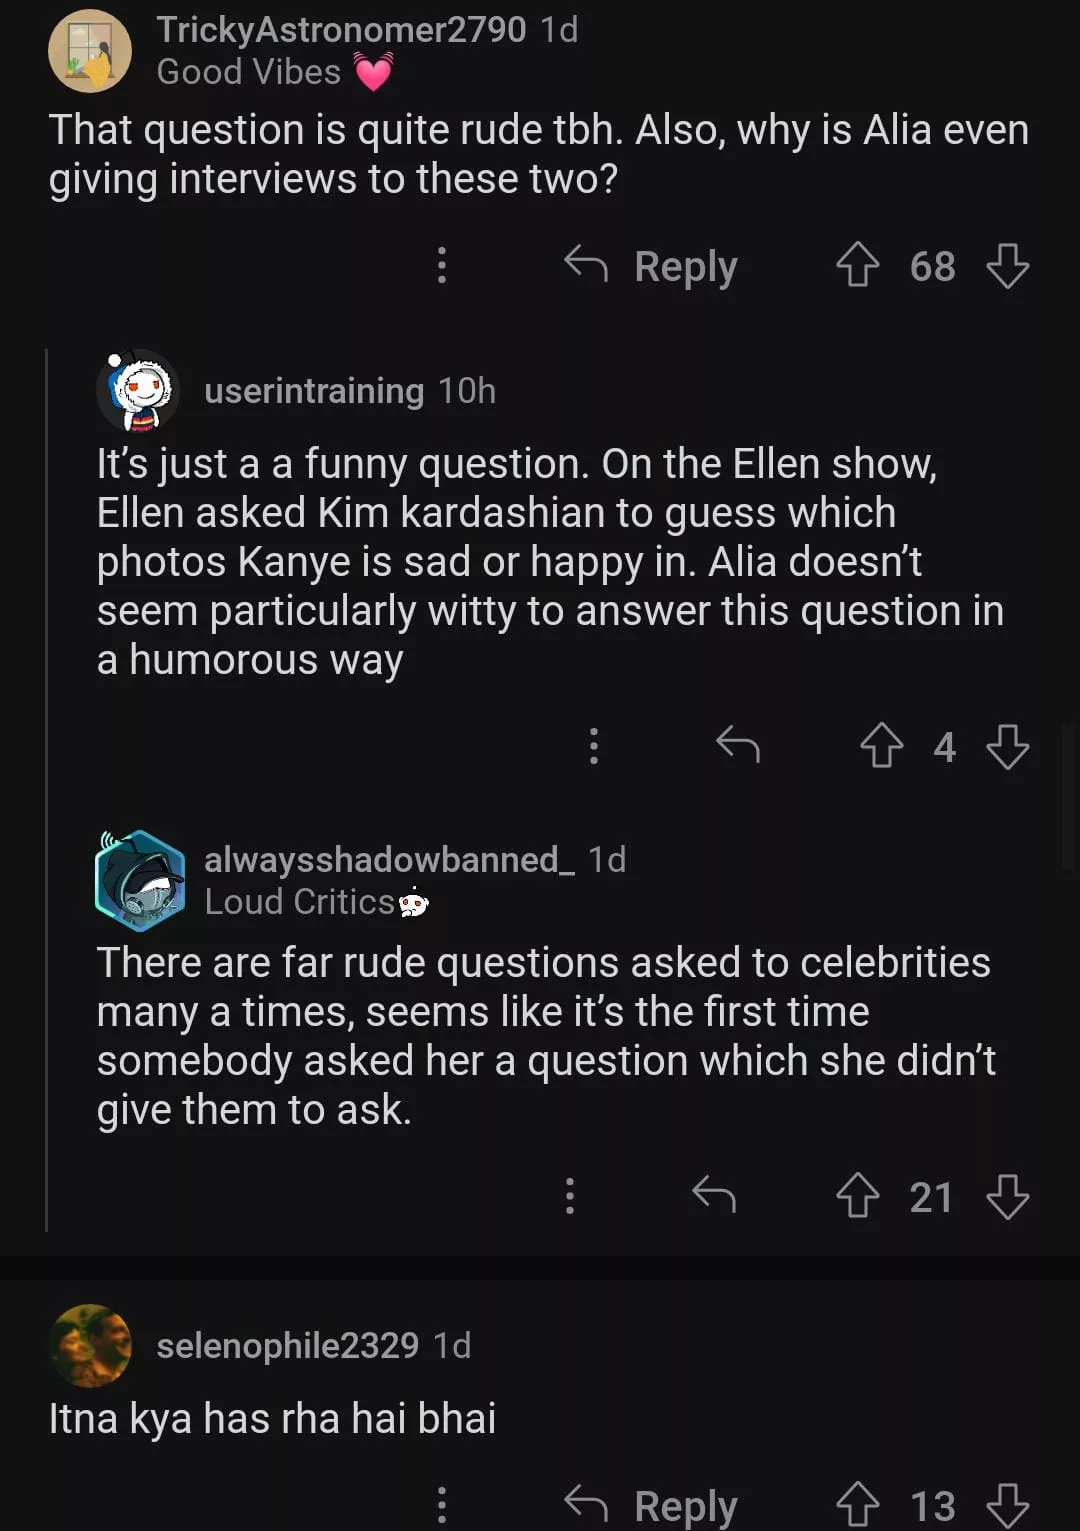Viewport: 1080px width, 1531px height.
Task: Downvote userintraining's comment
Action: click(1007, 746)
